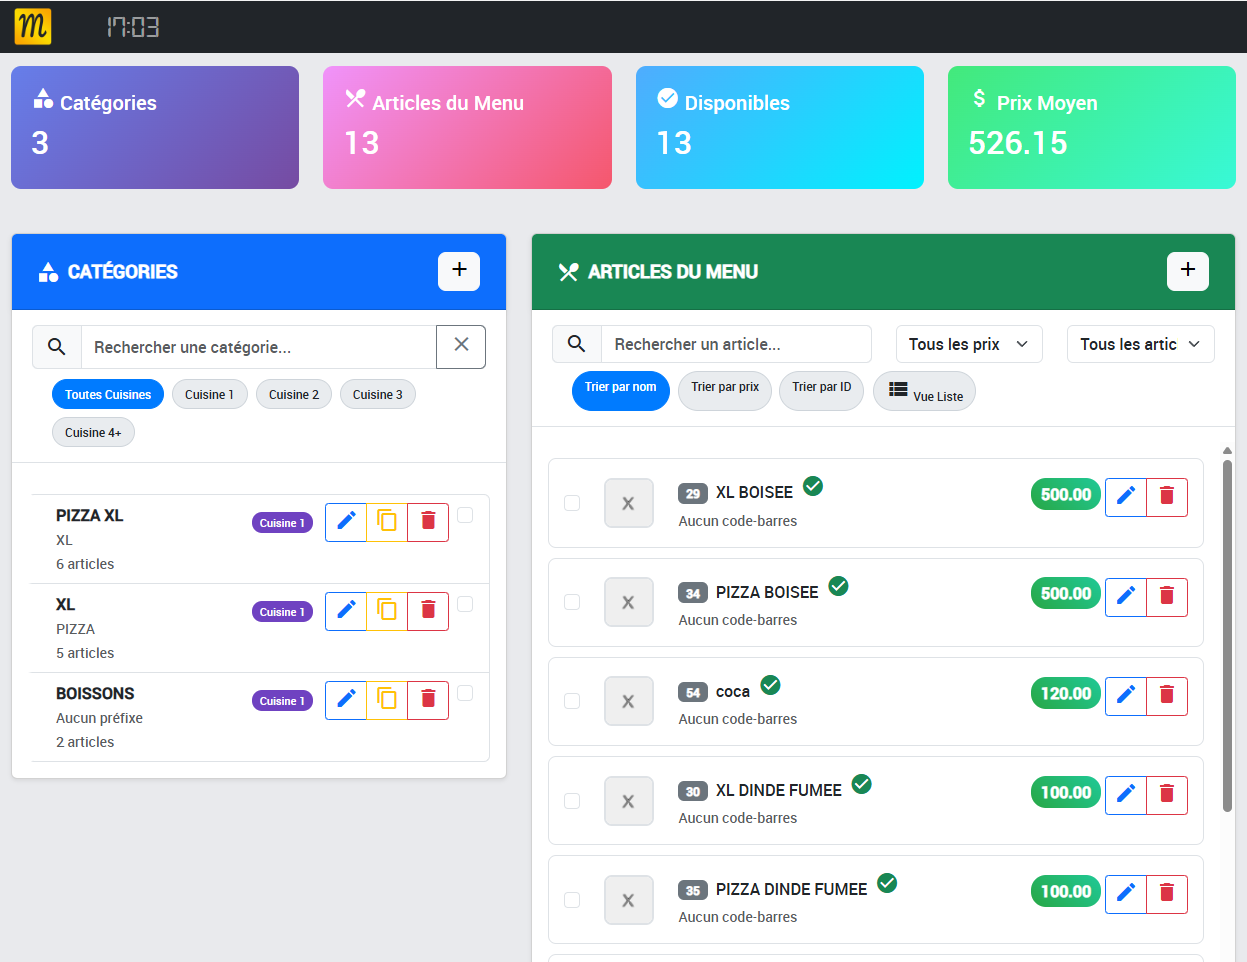Select the Cuisine 2 filter tab
The width and height of the screenshot is (1247, 962).
tap(293, 394)
